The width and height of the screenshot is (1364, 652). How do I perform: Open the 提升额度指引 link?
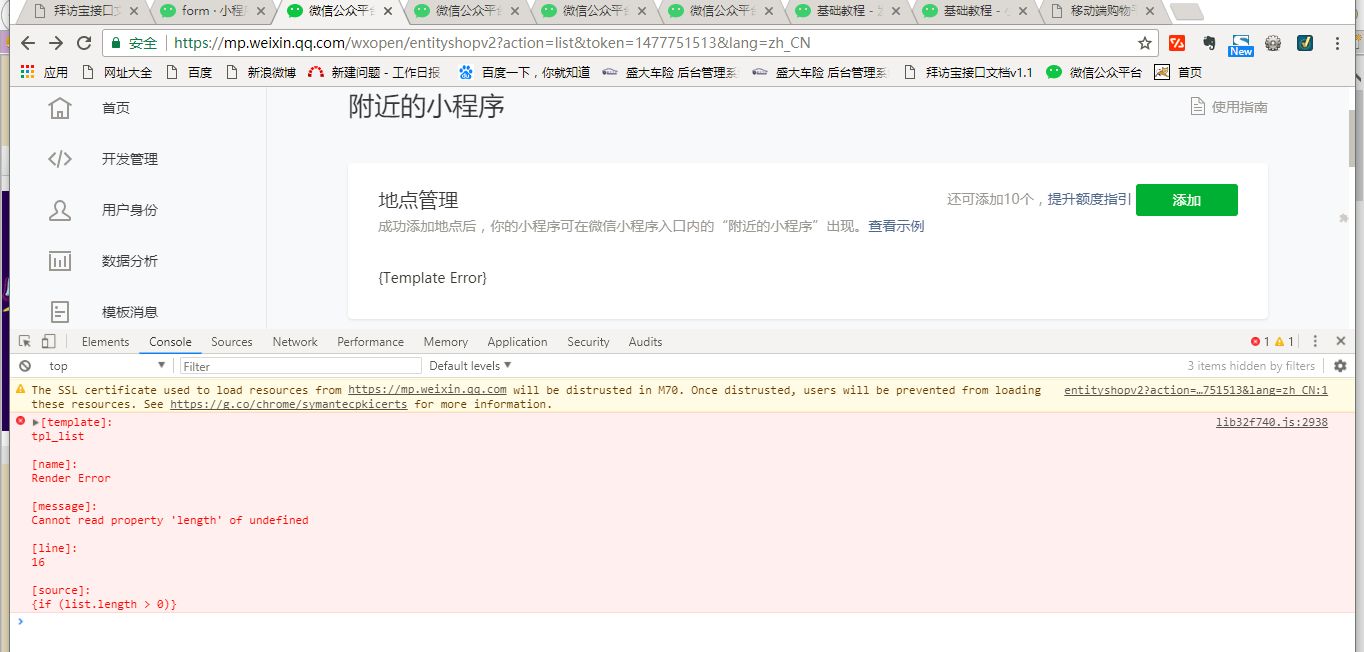tap(1089, 199)
